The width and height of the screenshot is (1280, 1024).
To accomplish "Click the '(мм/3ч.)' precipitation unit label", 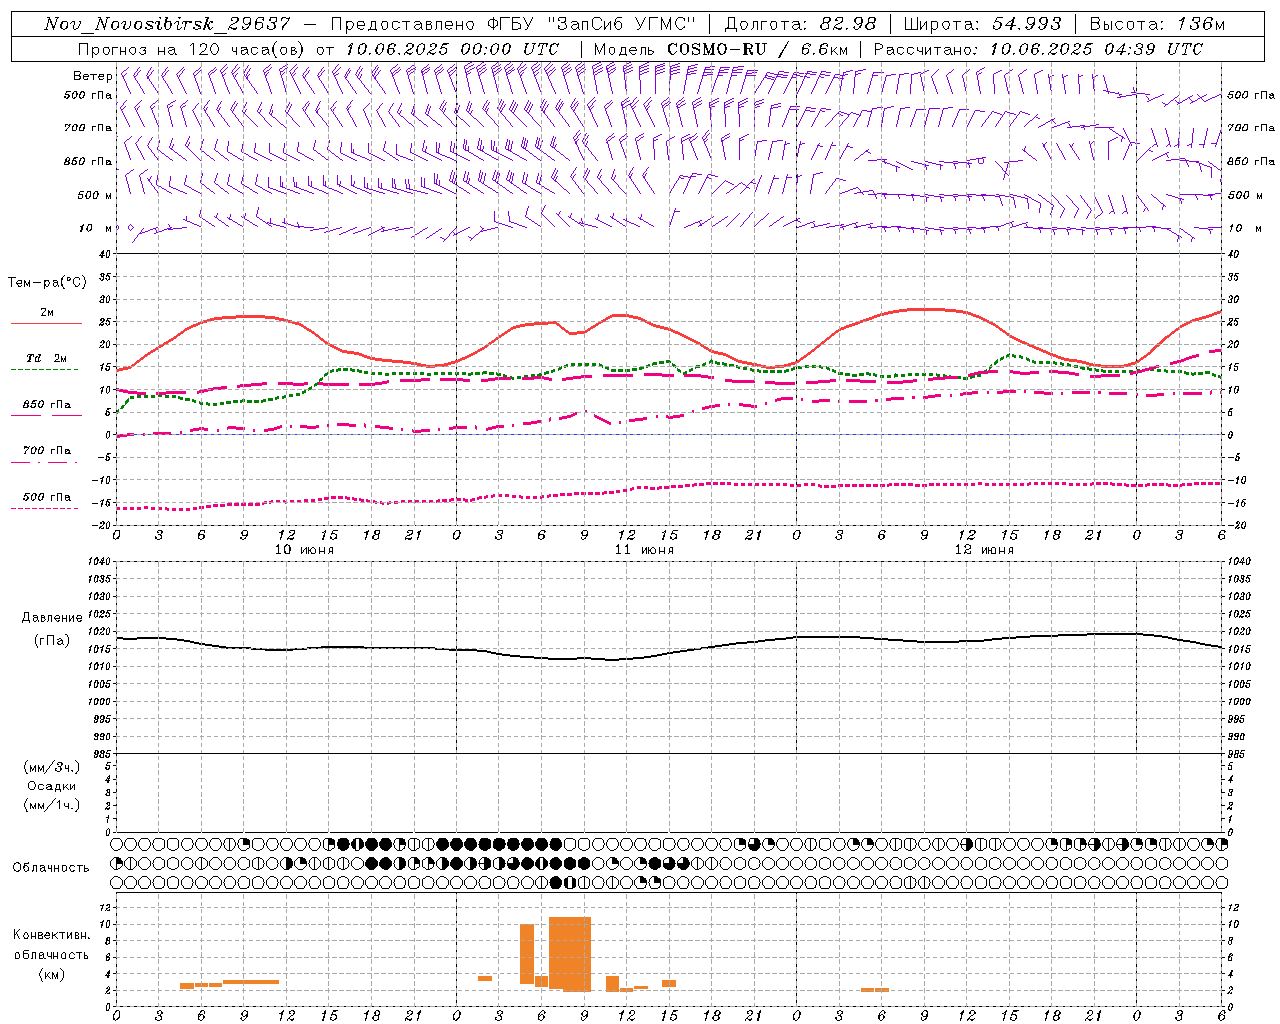I will point(52,767).
